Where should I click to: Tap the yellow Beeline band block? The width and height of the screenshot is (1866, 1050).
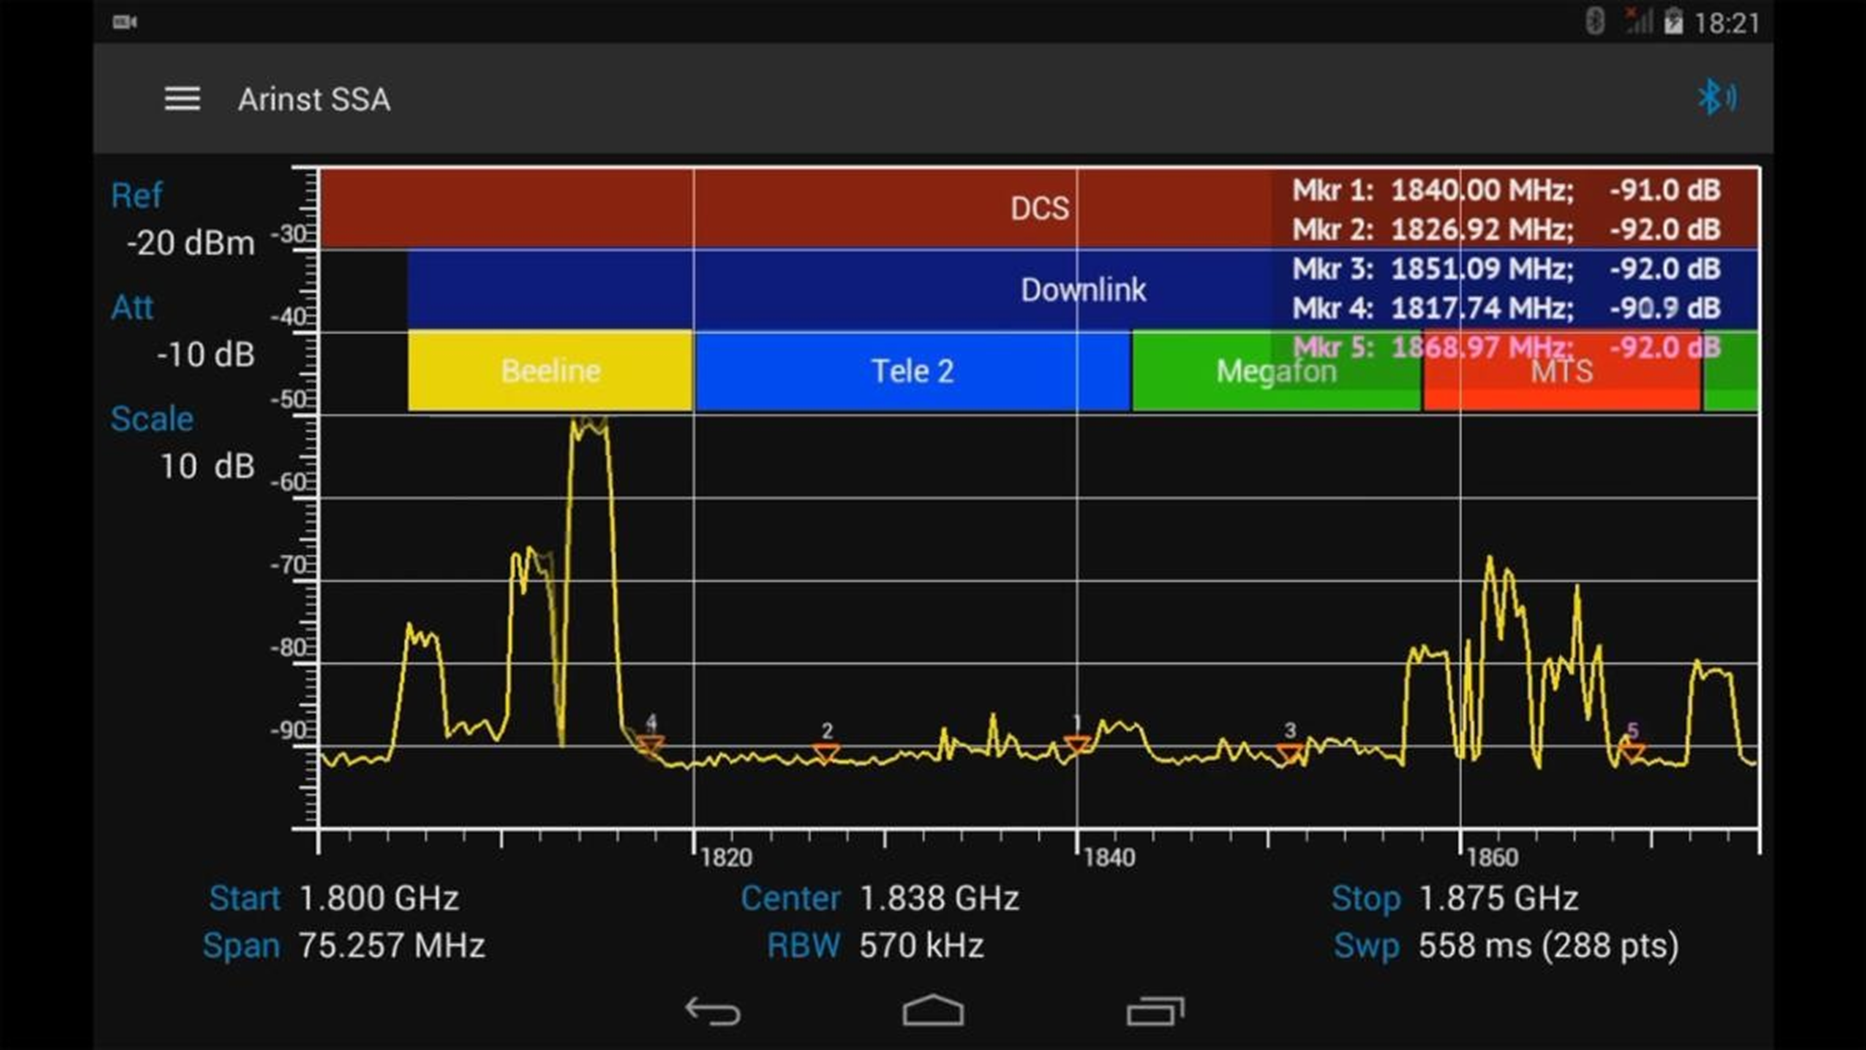point(550,371)
